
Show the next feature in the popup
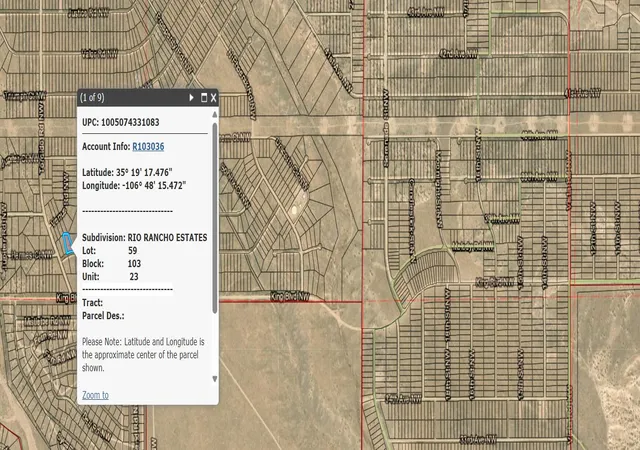(191, 98)
